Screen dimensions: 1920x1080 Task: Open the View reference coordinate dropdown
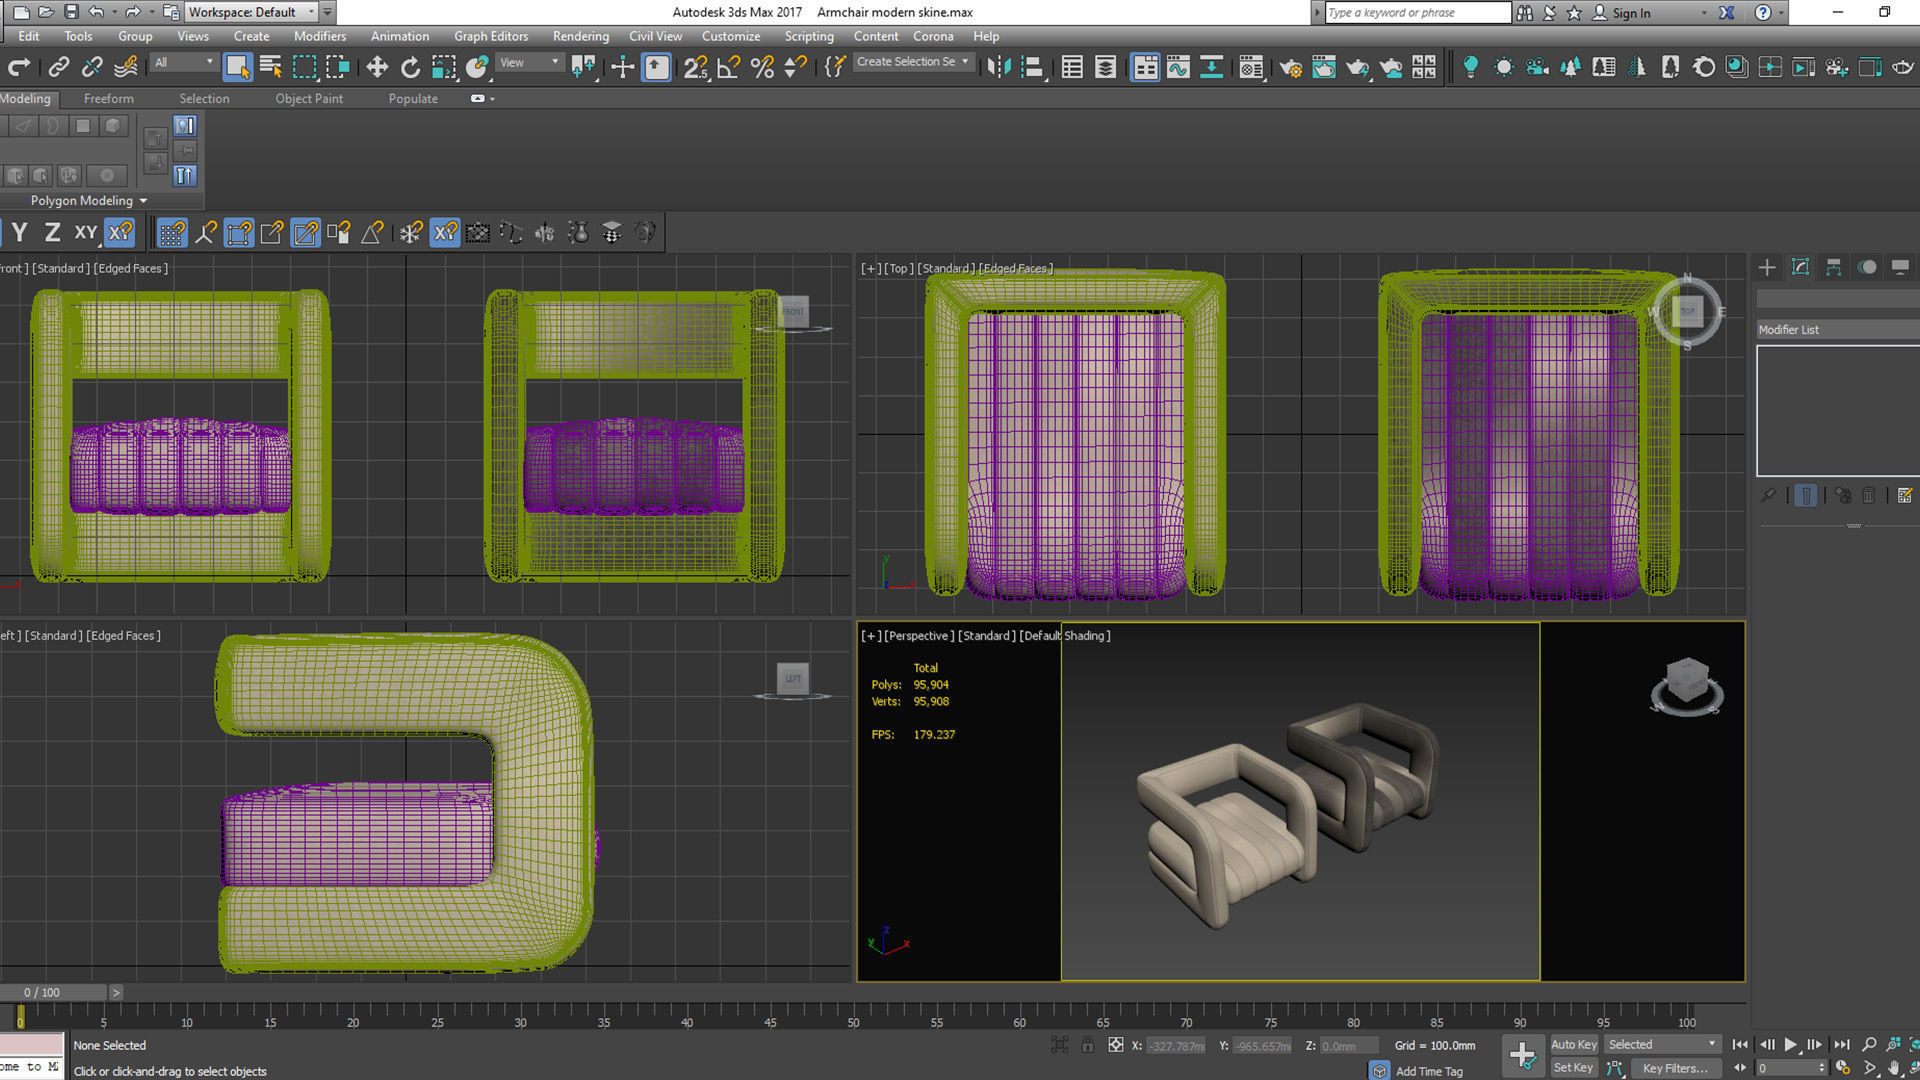tap(530, 62)
